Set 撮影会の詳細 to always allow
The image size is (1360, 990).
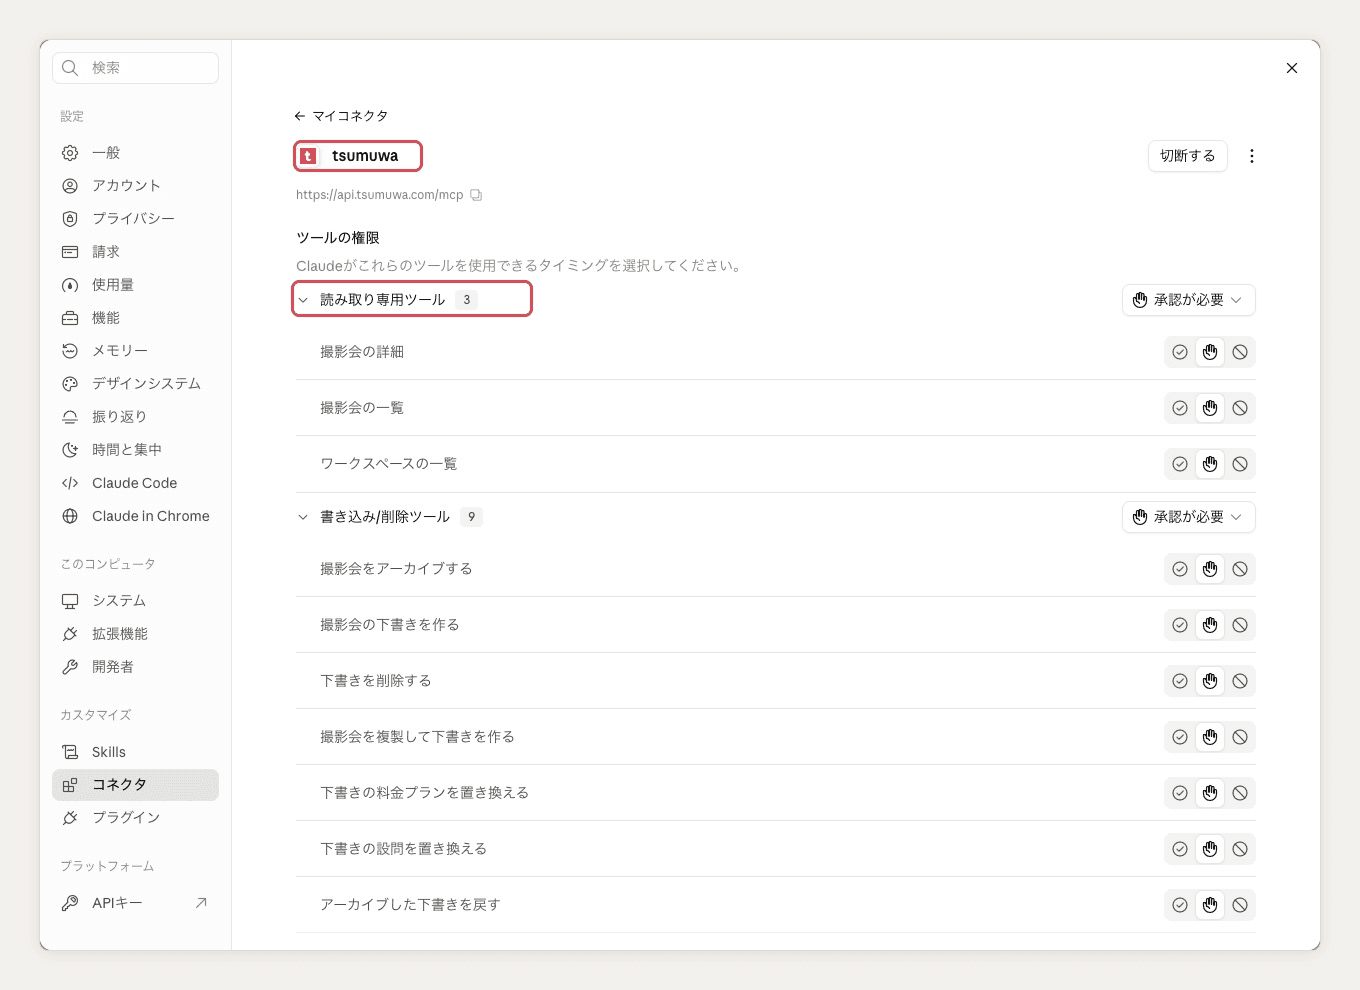(x=1180, y=352)
